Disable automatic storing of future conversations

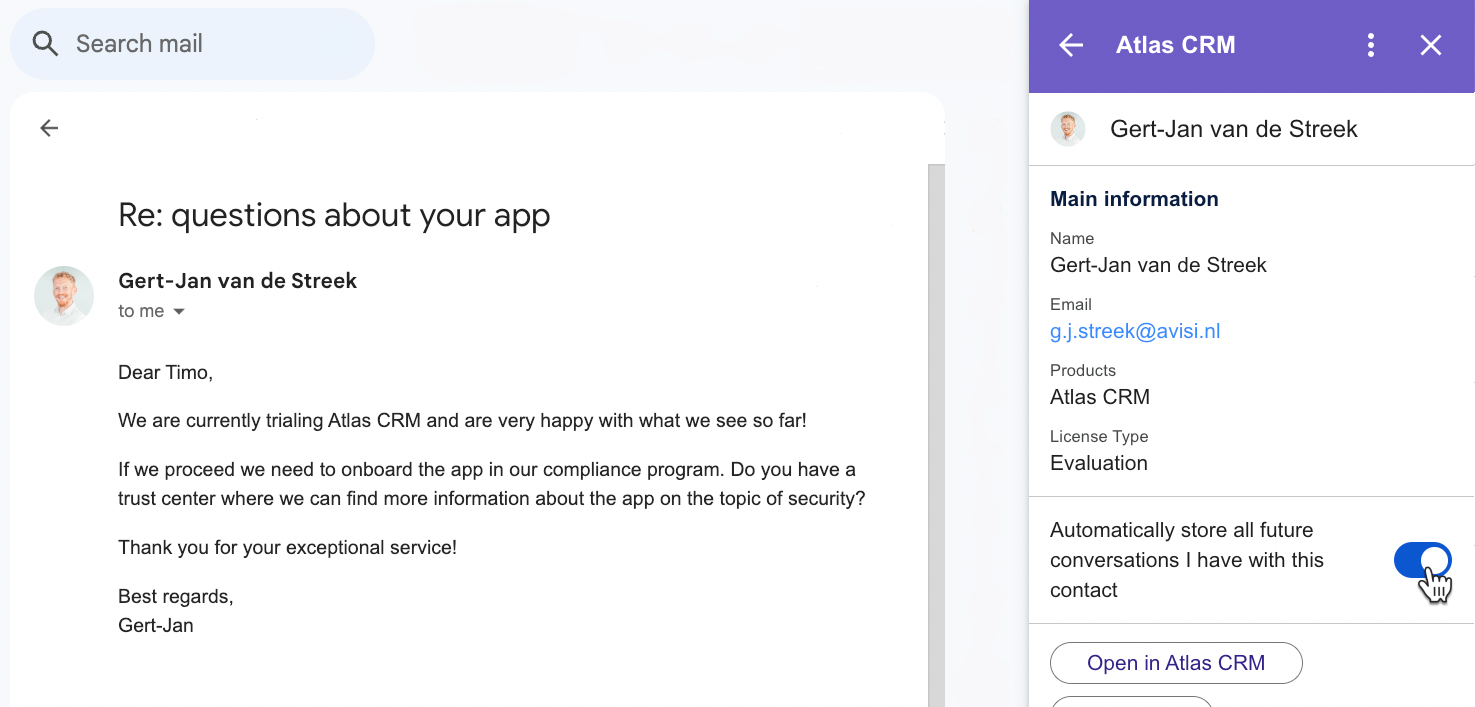(x=1422, y=561)
